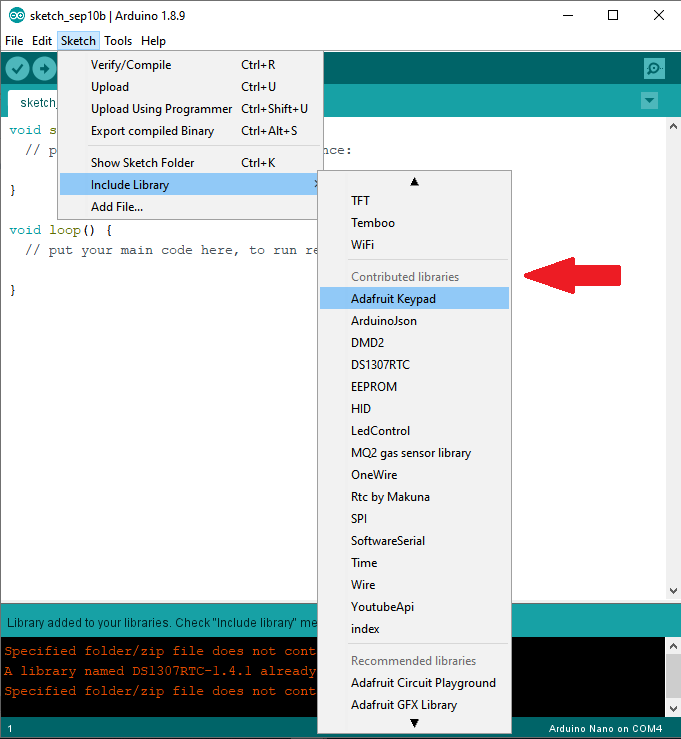The image size is (681, 739).
Task: Select the SPI library
Action: [x=414, y=519]
